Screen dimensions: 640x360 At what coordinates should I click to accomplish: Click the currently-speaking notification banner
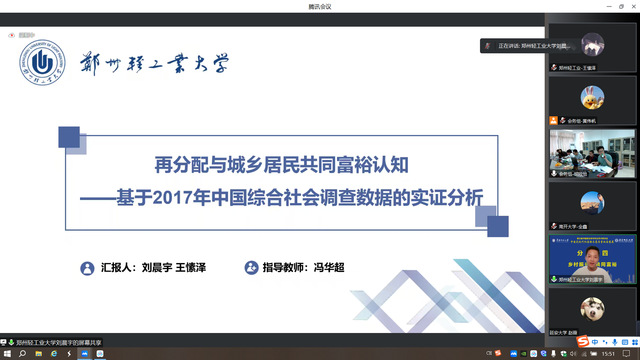point(527,46)
